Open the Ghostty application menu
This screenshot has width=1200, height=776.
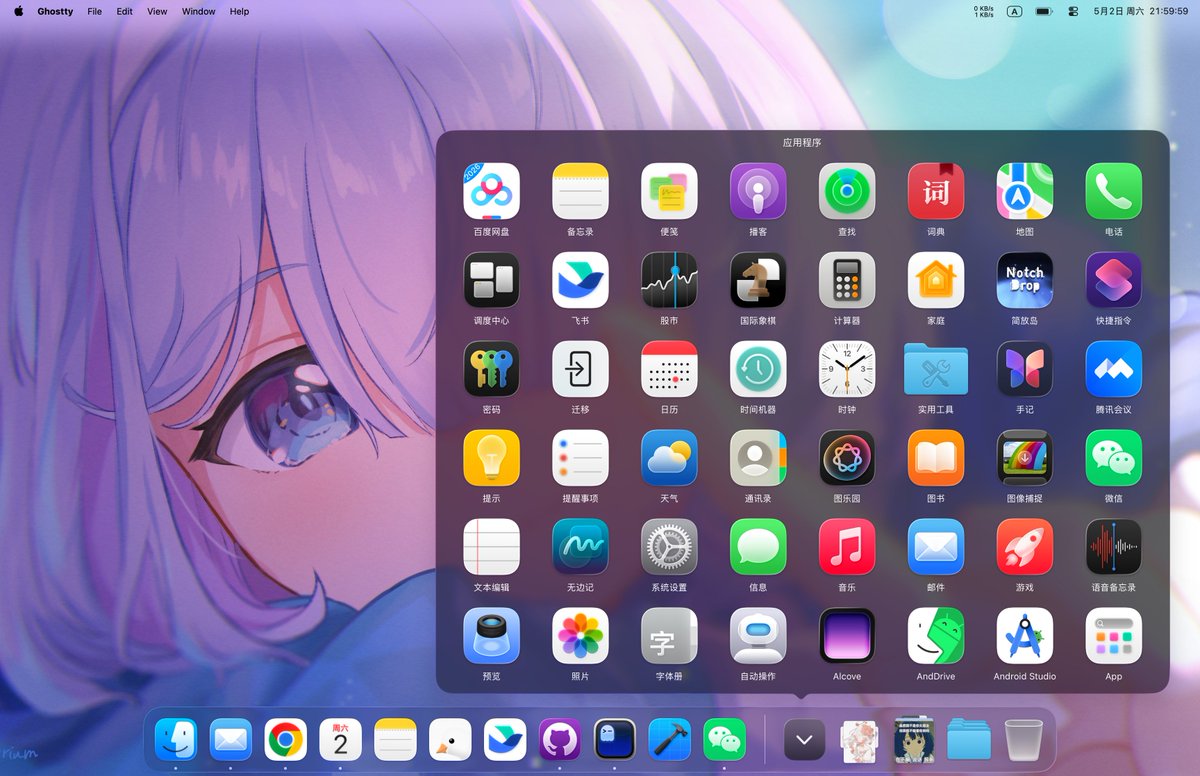pyautogui.click(x=55, y=11)
